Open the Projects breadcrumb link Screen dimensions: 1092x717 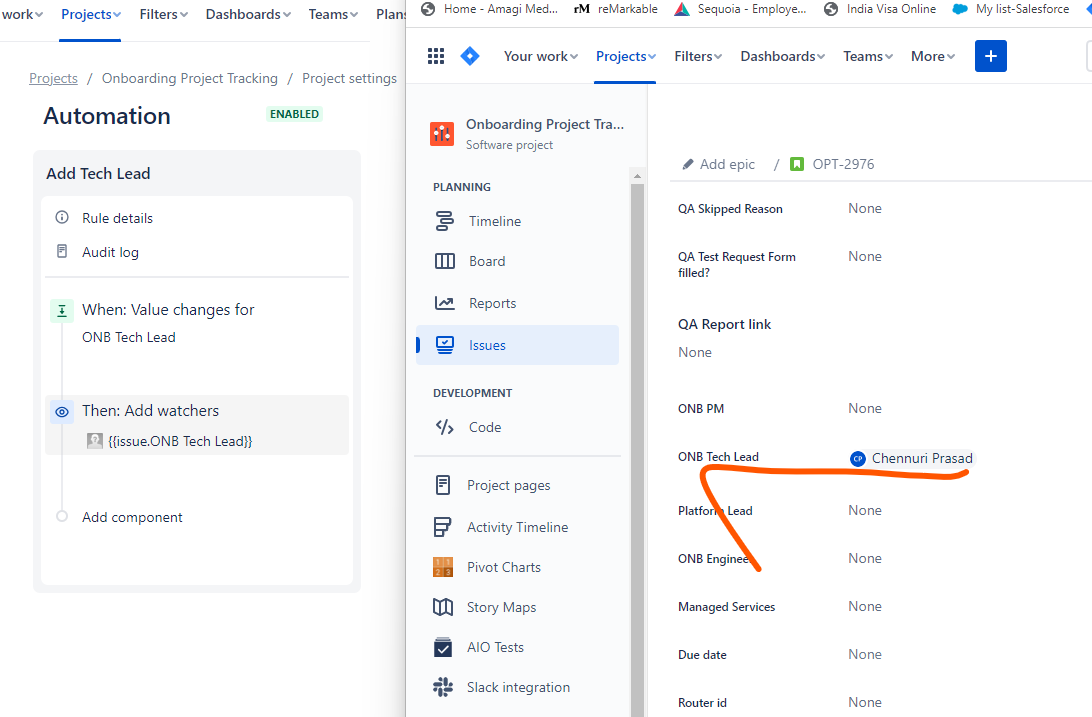(54, 79)
